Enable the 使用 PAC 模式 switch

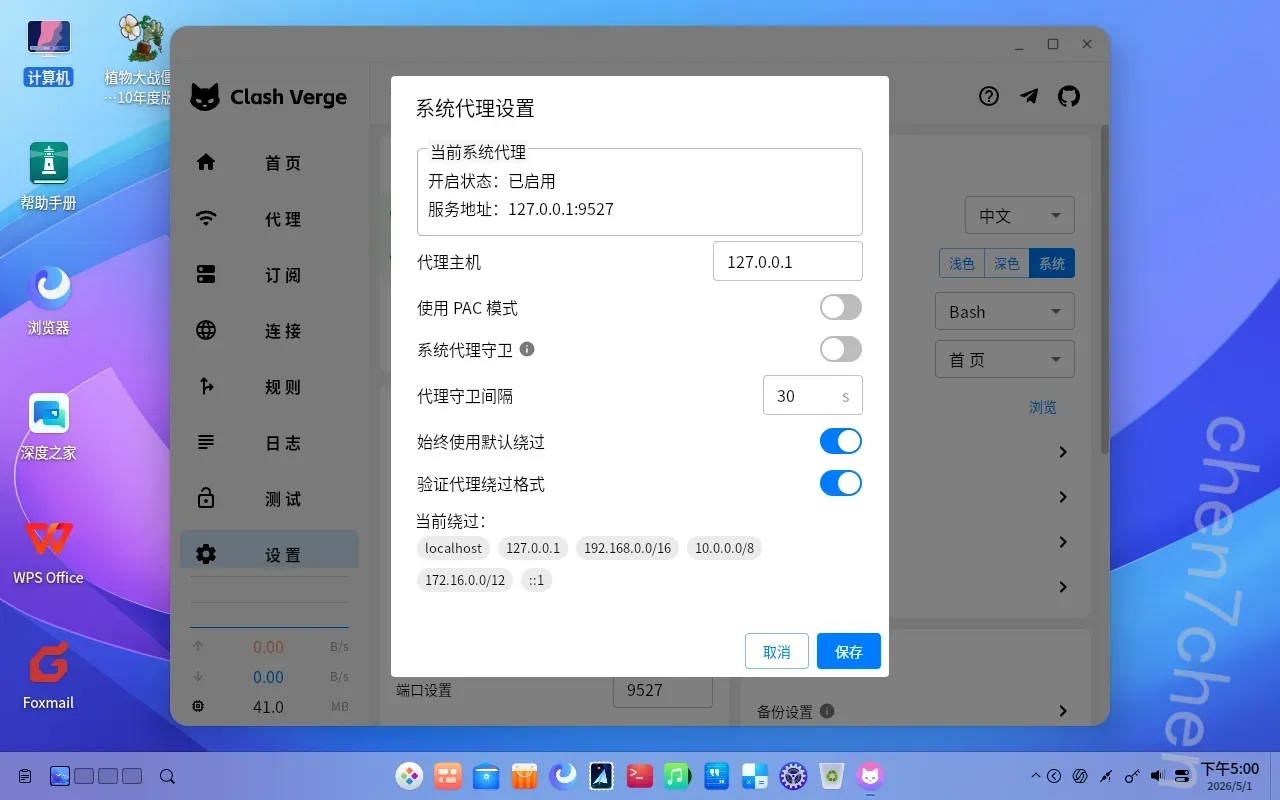[x=841, y=307]
